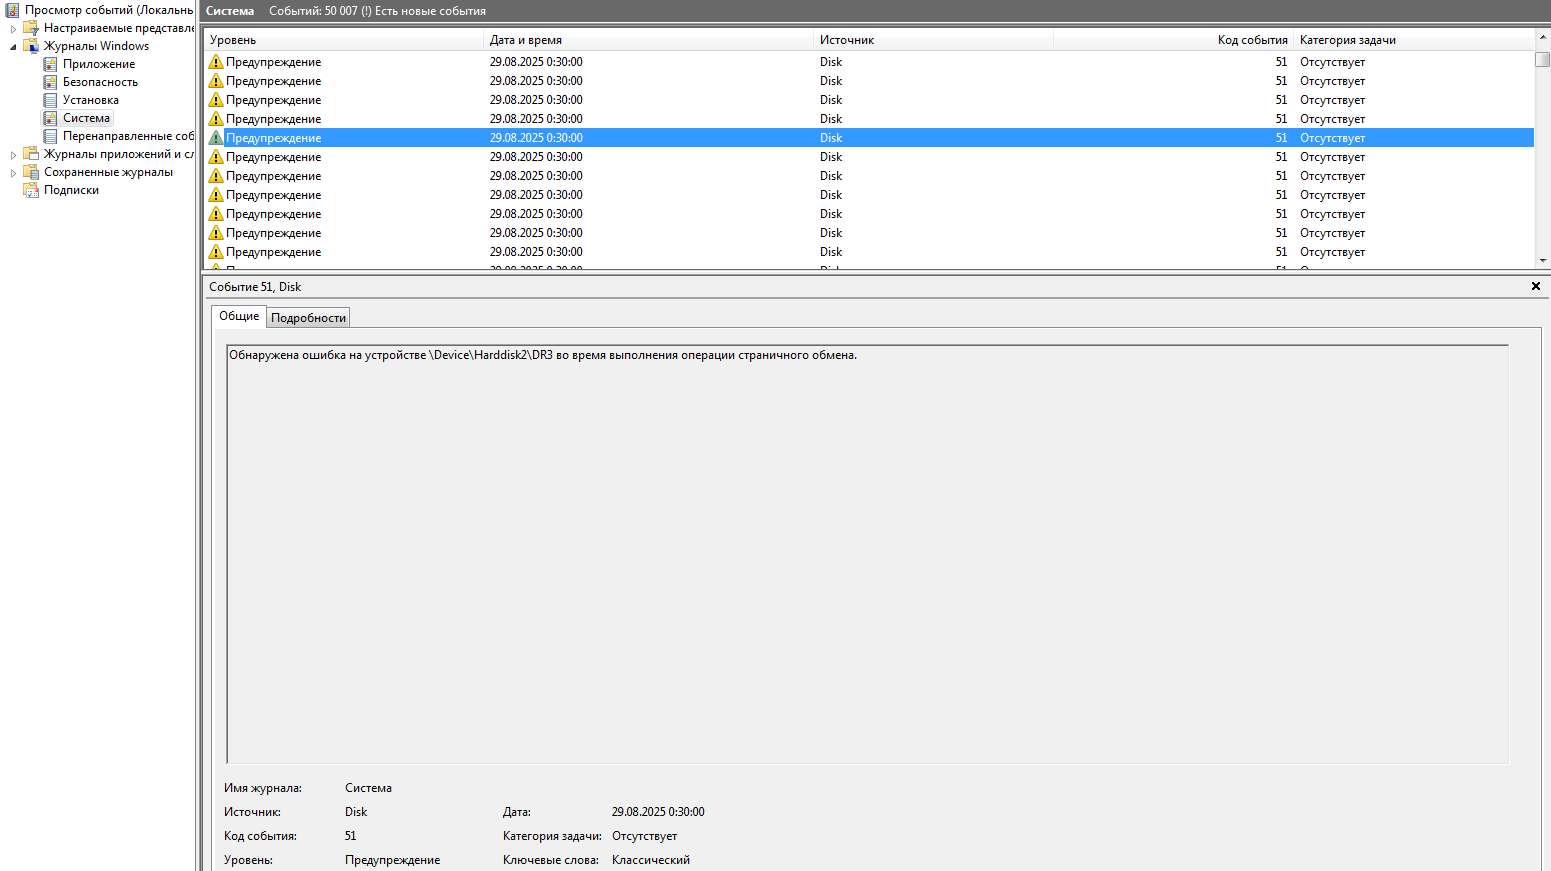Sort events by Дата и время column header

pos(649,40)
